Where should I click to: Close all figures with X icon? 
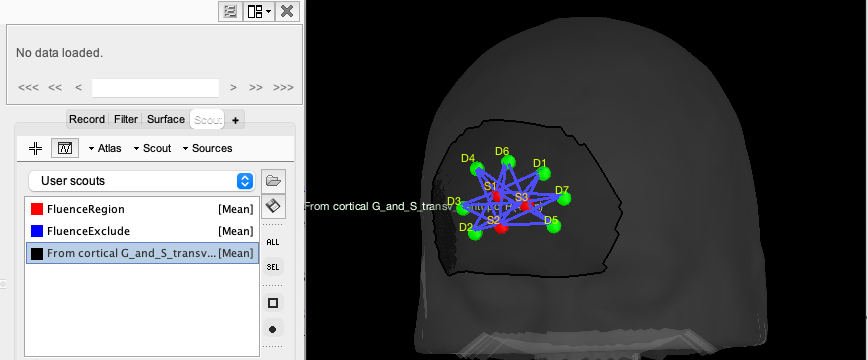(x=287, y=11)
